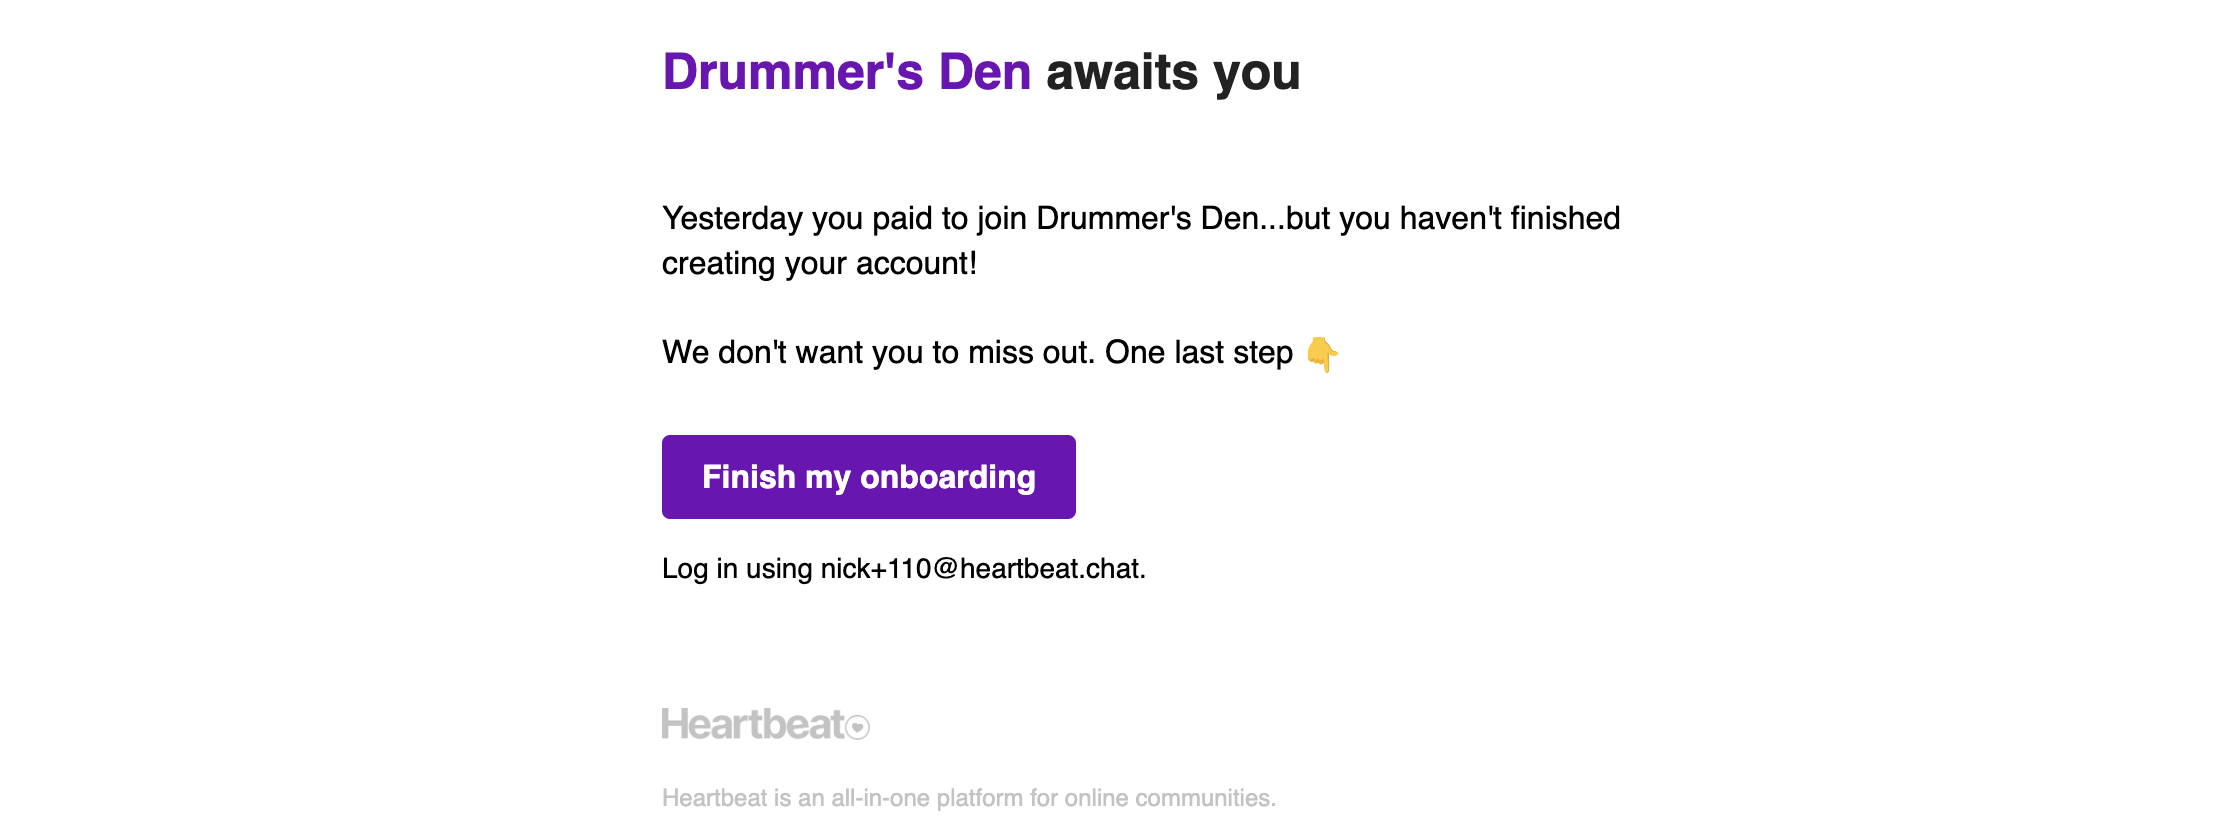Open the purple Drummer's Den heading link
This screenshot has width=2214, height=836.
click(846, 72)
